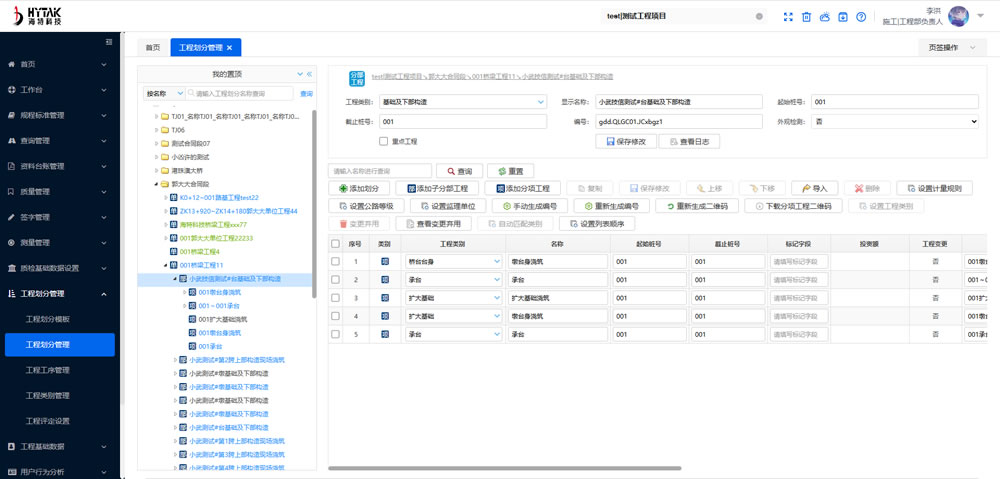Click the 查看日志 button
Viewport: 1000px width, 479px height.
coord(689,142)
